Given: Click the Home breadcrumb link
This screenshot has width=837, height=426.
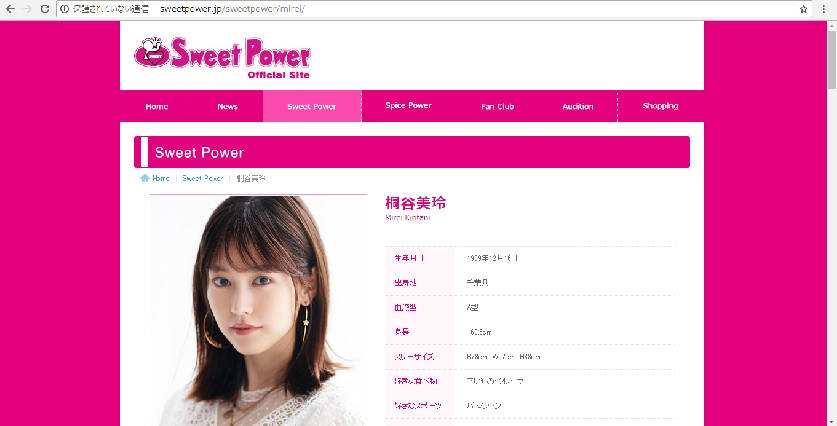Looking at the screenshot, I should point(161,178).
